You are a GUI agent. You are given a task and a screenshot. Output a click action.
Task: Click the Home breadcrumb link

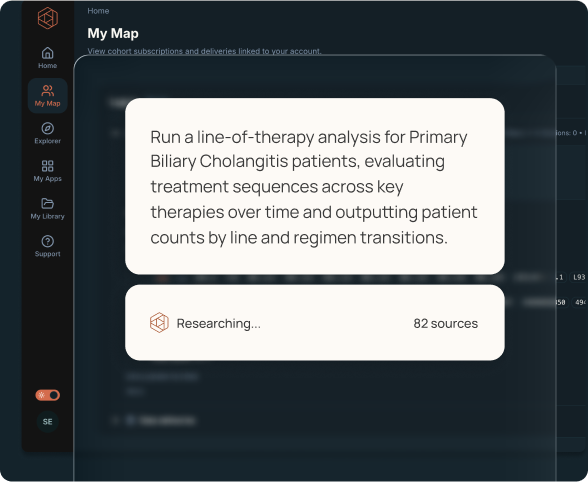98,11
